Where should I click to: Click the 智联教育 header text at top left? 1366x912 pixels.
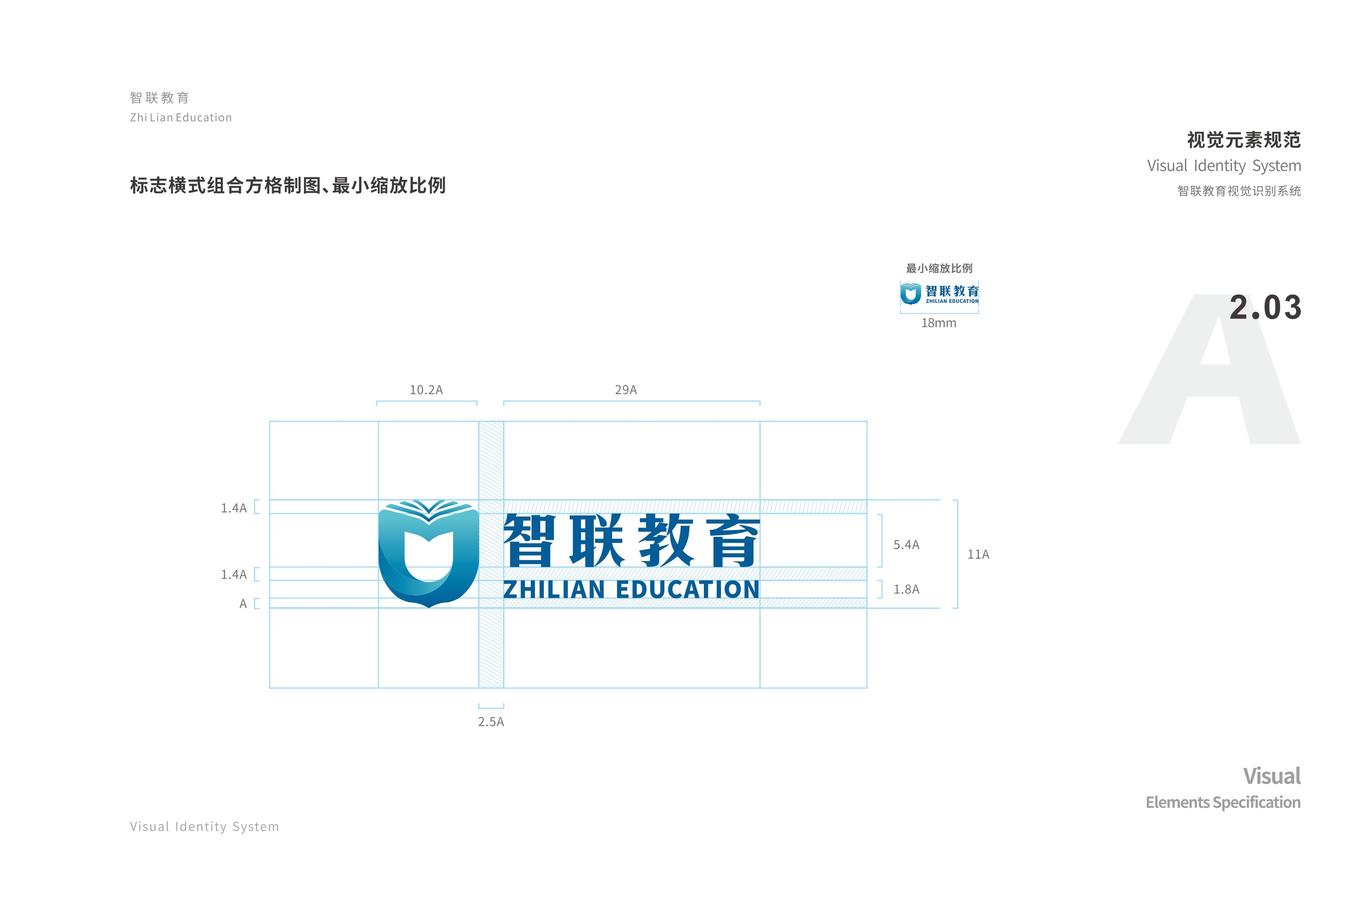pyautogui.click(x=160, y=97)
